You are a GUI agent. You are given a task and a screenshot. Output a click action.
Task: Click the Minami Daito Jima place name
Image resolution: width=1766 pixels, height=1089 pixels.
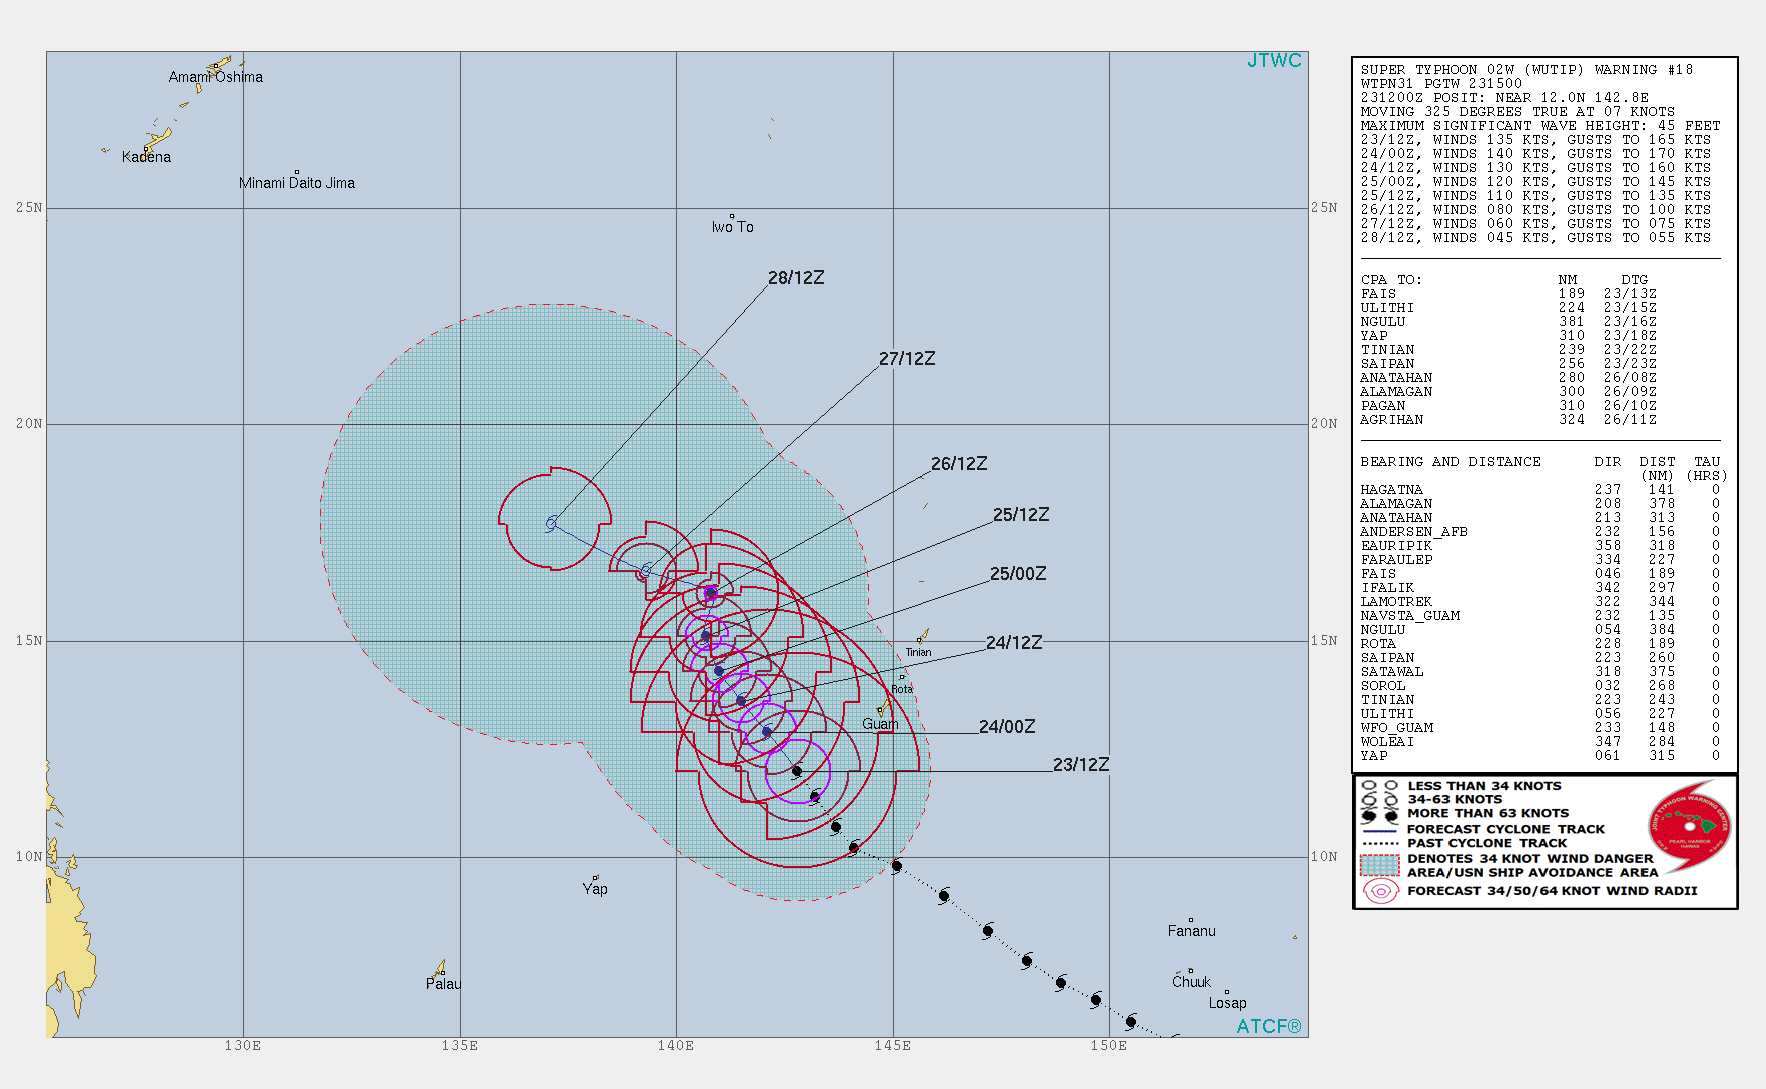[297, 183]
